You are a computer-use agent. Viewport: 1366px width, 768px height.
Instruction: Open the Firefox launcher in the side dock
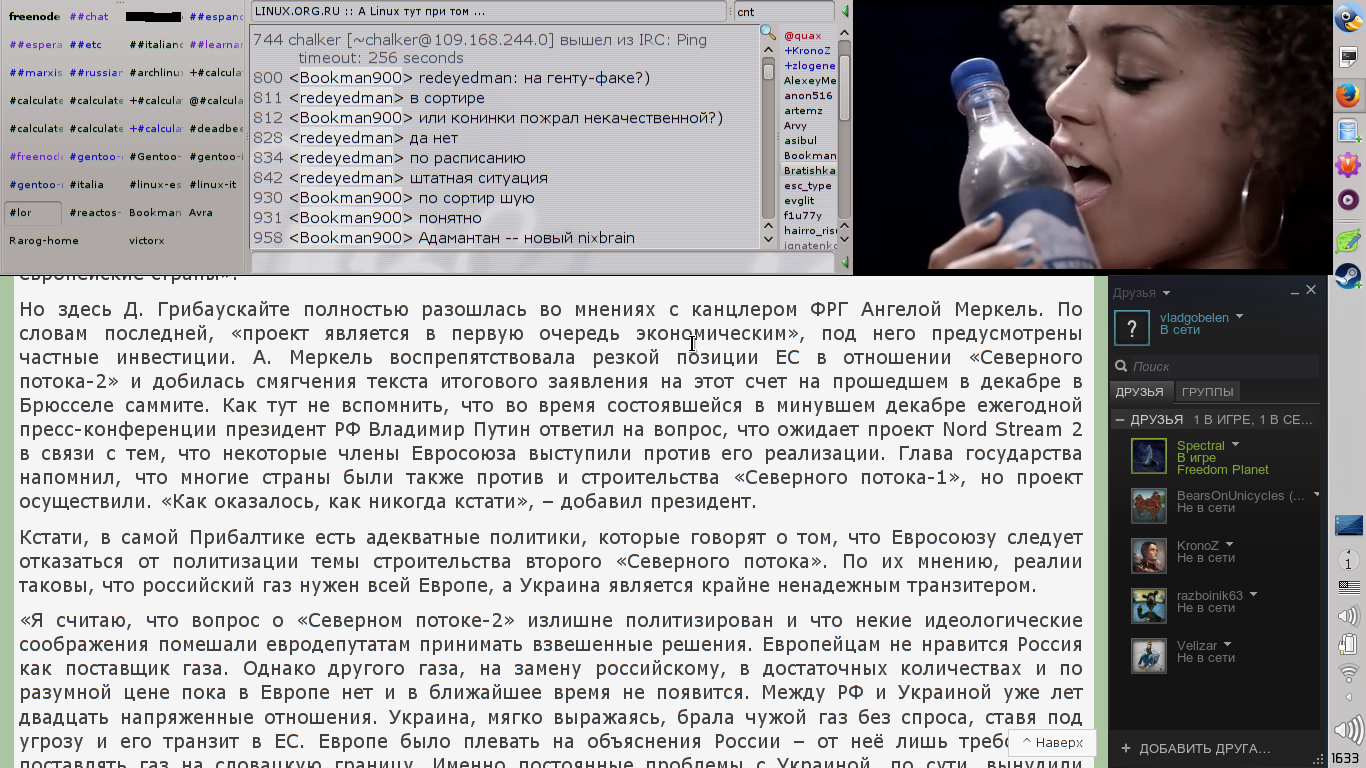pyautogui.click(x=1348, y=96)
